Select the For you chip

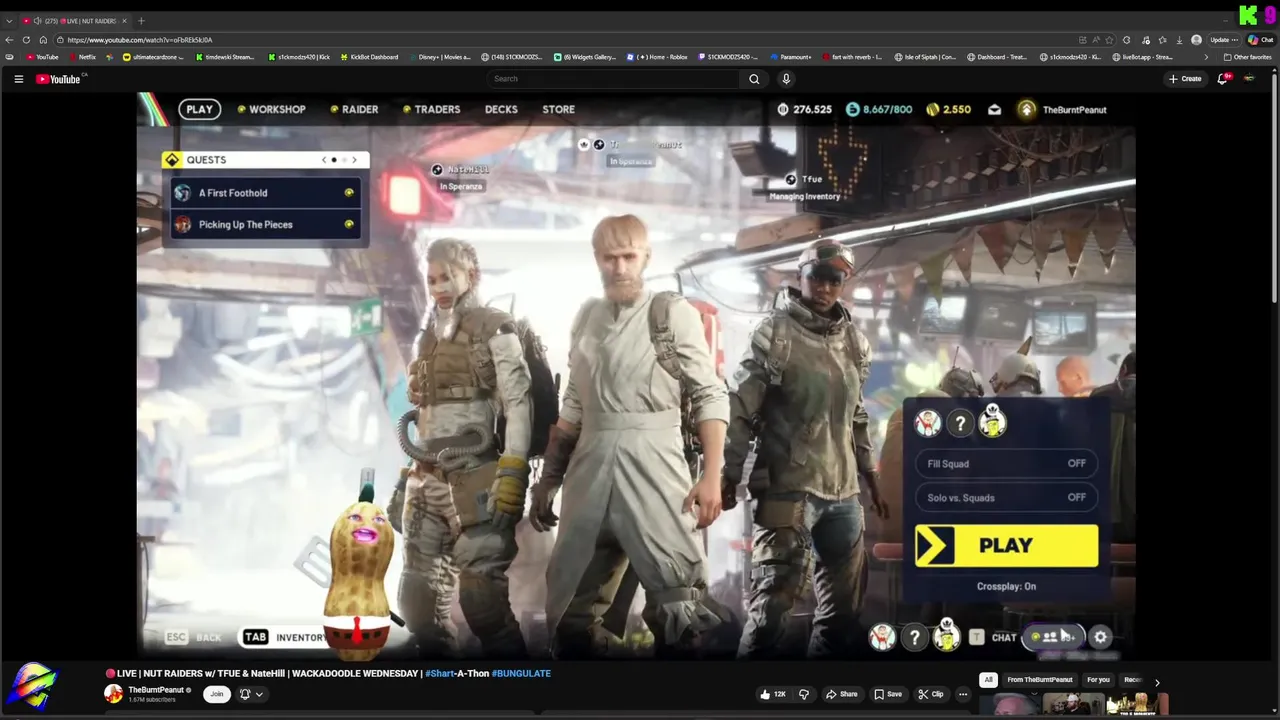tap(1098, 680)
